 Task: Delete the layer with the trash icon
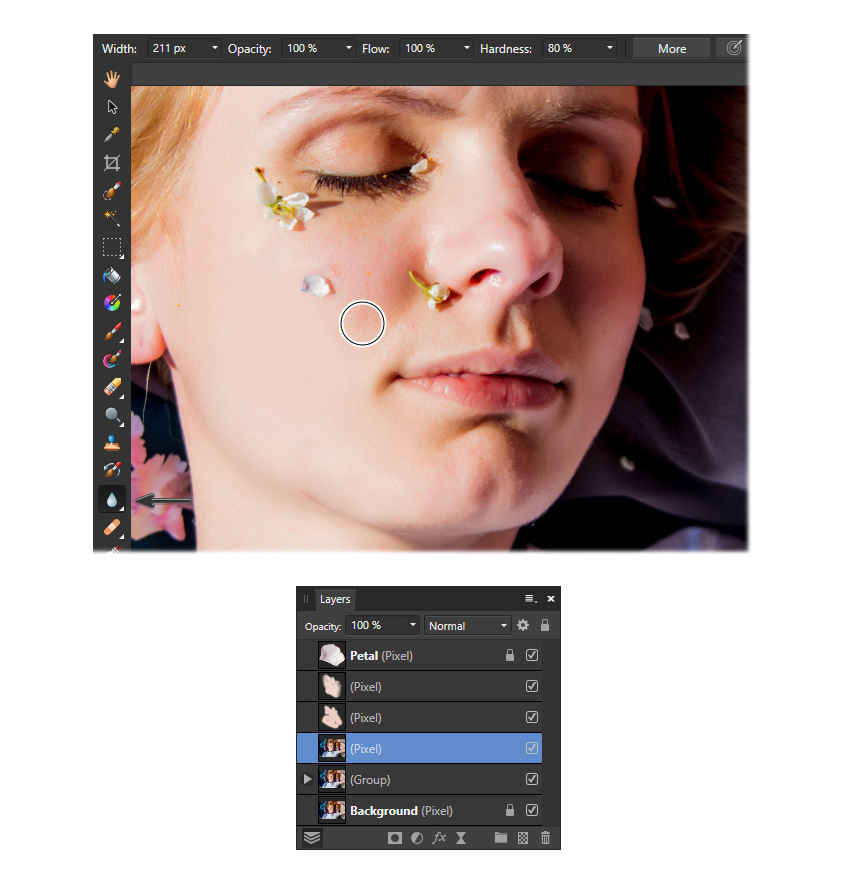[545, 838]
